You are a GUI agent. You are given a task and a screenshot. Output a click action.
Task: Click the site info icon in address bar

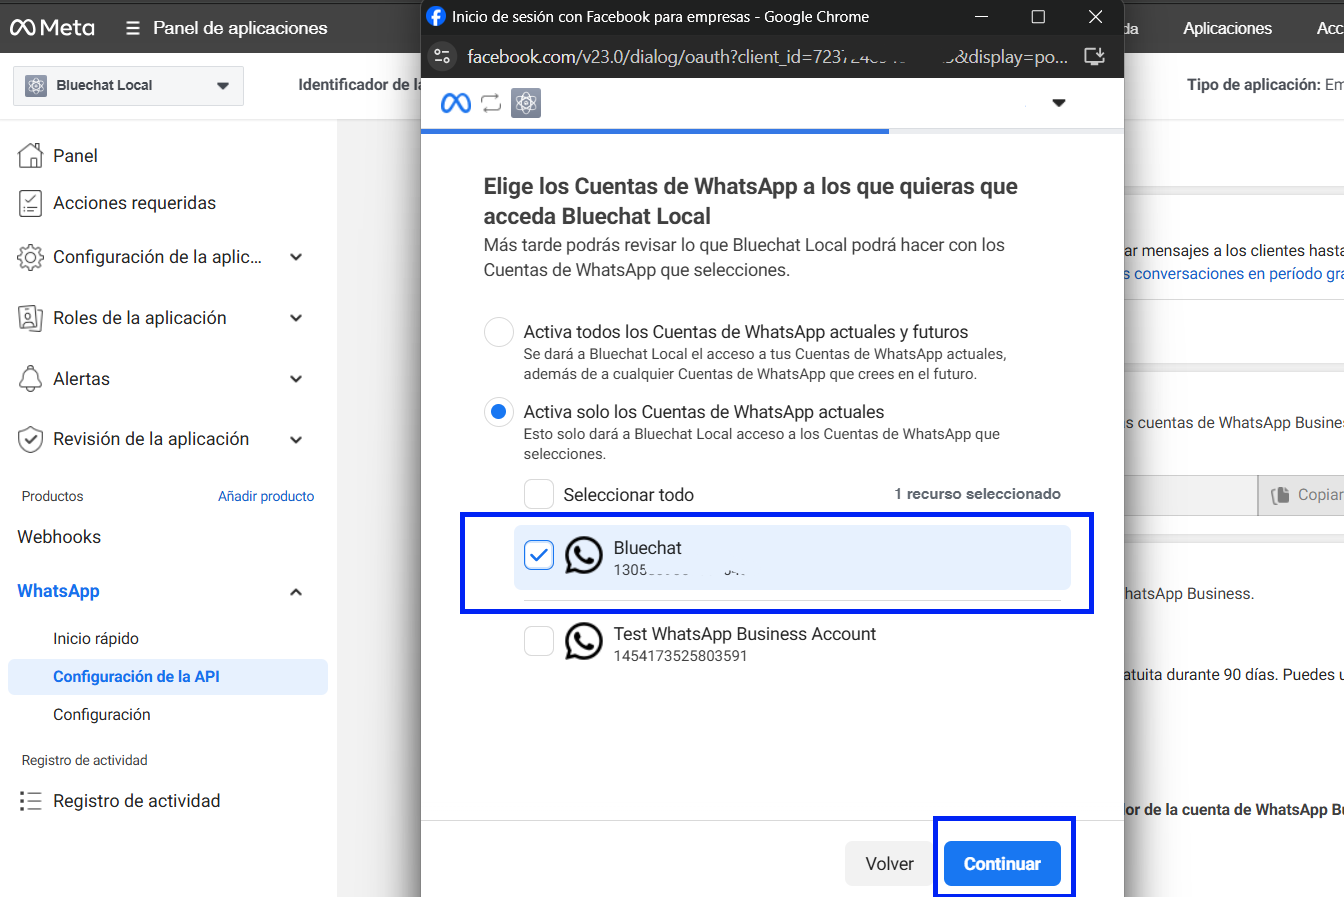[x=443, y=57]
